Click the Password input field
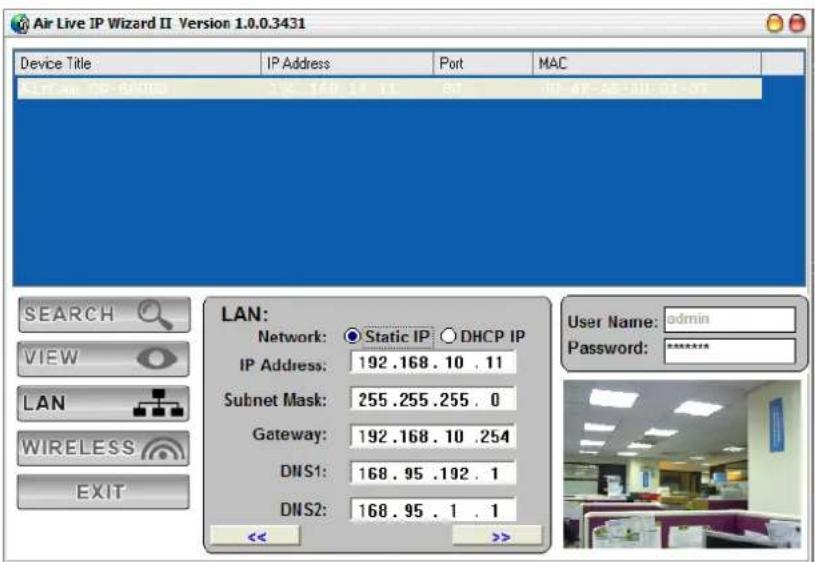This screenshot has width=815, height=562. [x=730, y=351]
